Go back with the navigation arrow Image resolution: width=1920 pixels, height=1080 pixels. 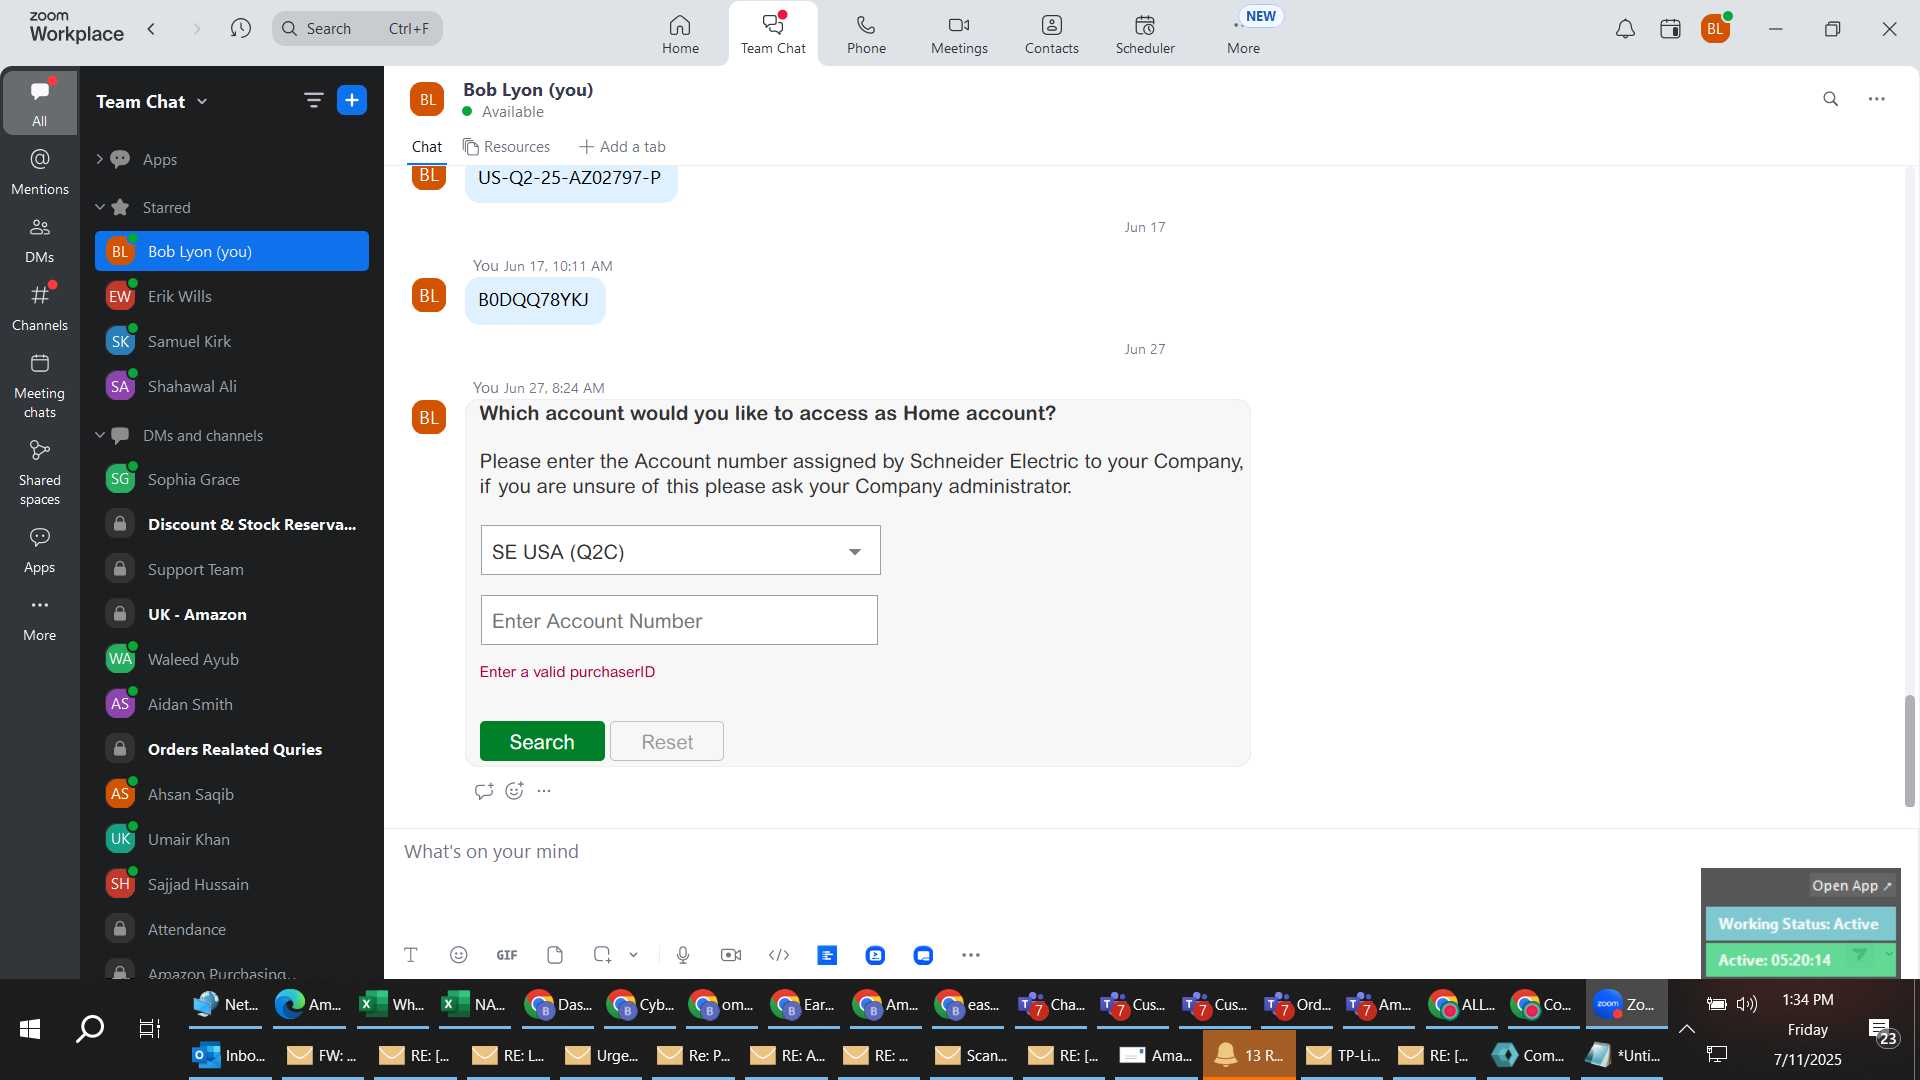[152, 28]
